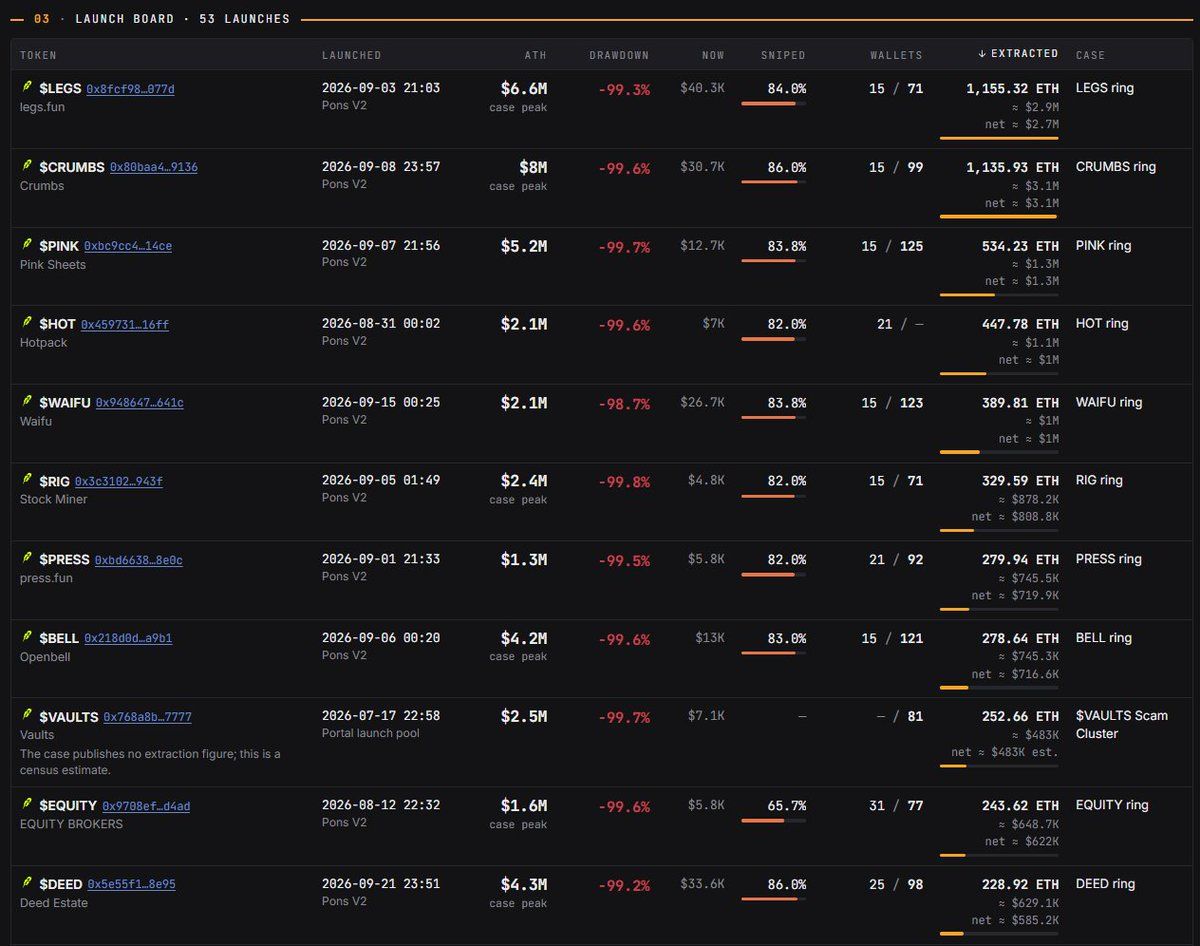Click the green icon beside $PINK
This screenshot has width=1200, height=946.
27,245
